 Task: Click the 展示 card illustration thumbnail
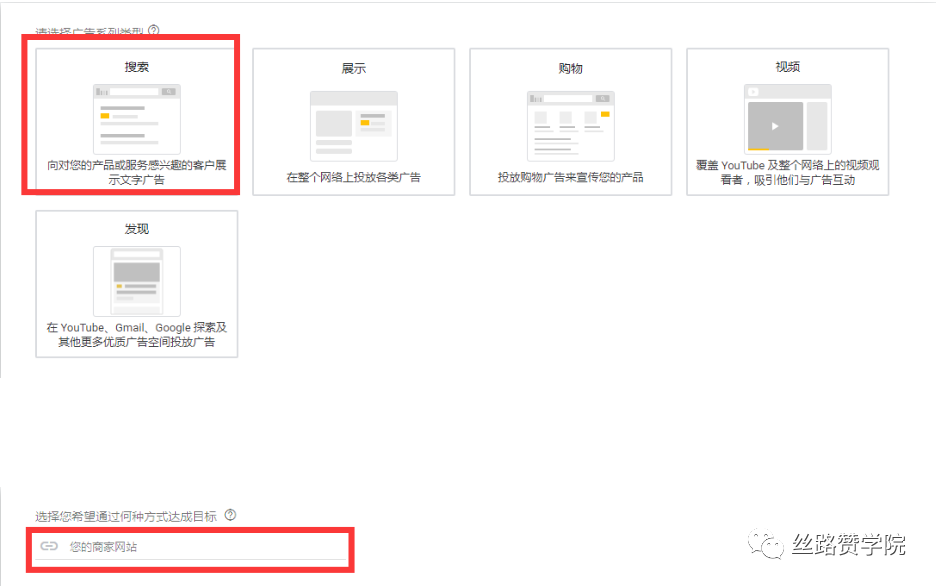(x=353, y=126)
